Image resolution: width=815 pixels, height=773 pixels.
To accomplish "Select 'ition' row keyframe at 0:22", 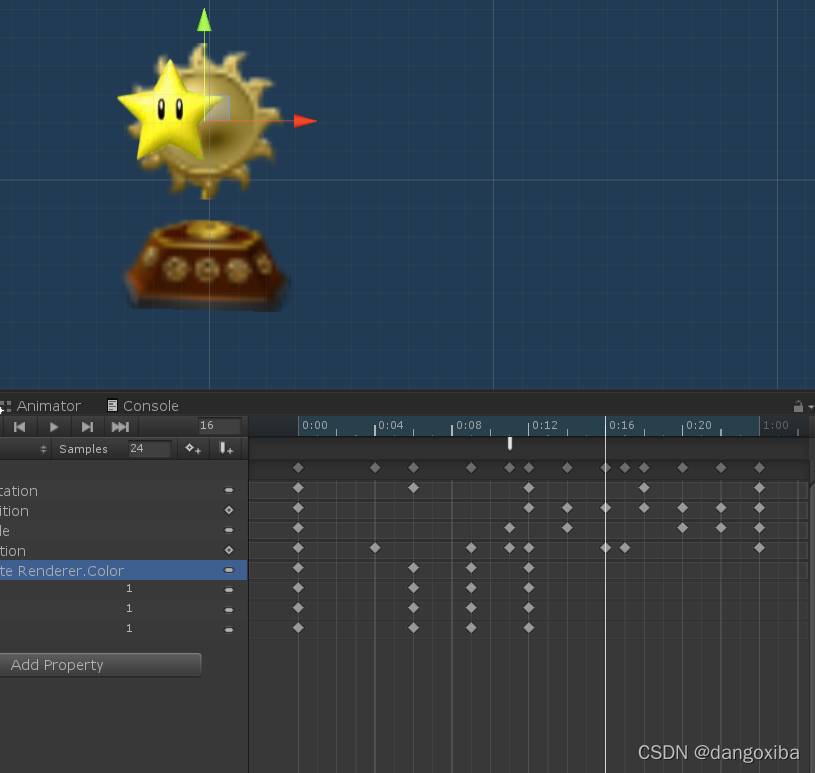I will tap(721, 508).
